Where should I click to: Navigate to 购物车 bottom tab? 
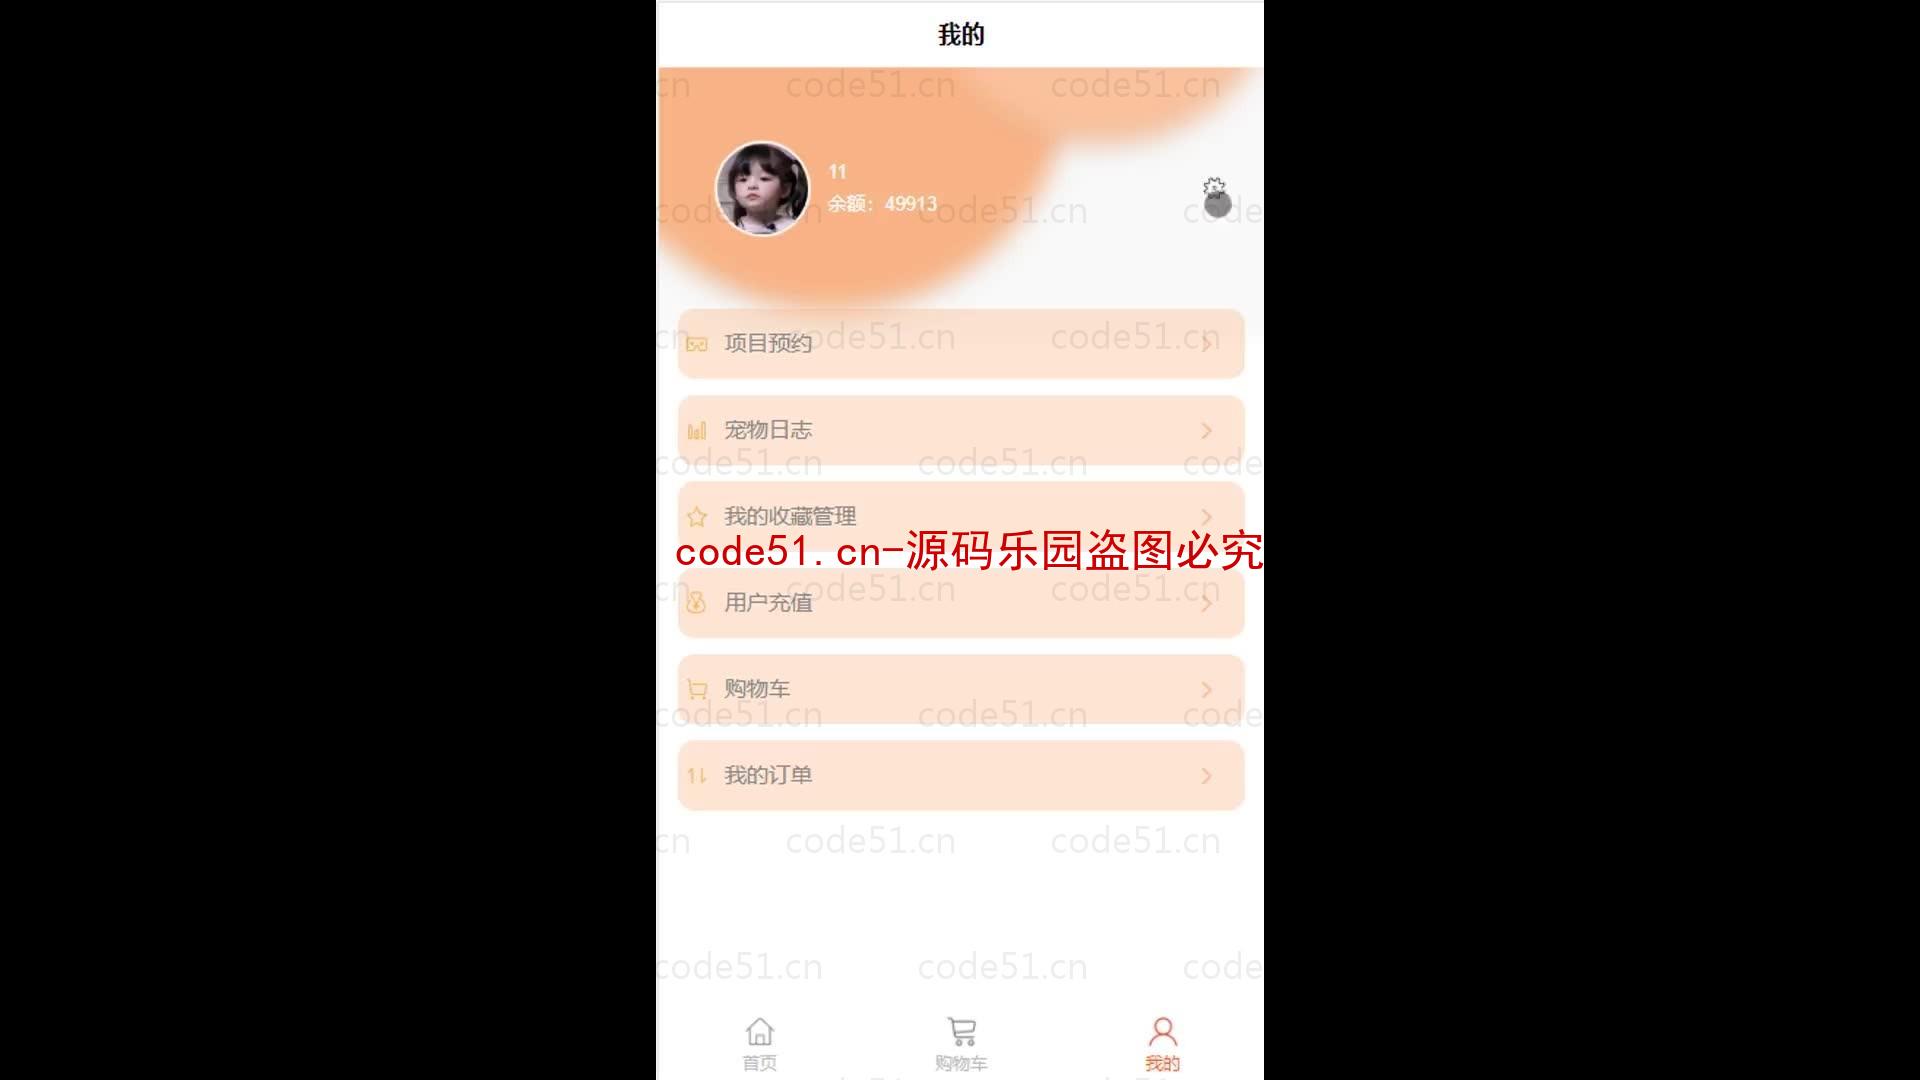point(961,1042)
